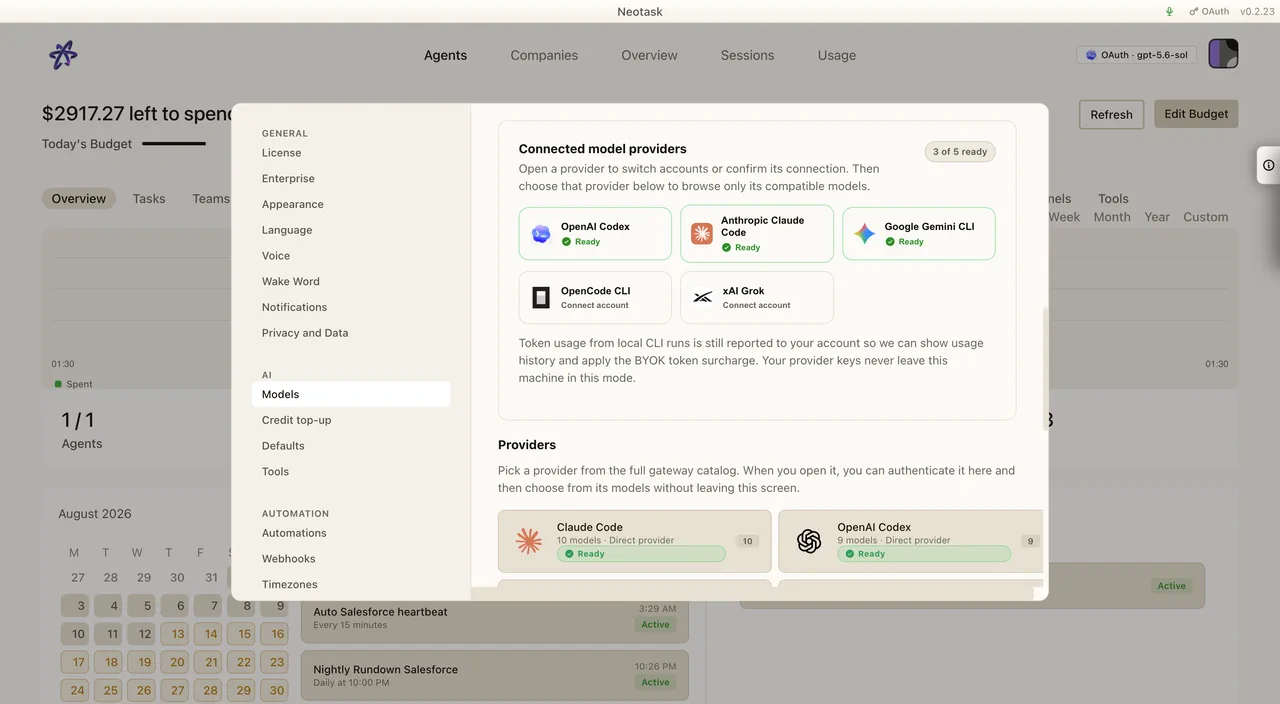The width and height of the screenshot is (1280, 704).
Task: Click Active badge on Nightly Rundown row
Action: tap(655, 682)
